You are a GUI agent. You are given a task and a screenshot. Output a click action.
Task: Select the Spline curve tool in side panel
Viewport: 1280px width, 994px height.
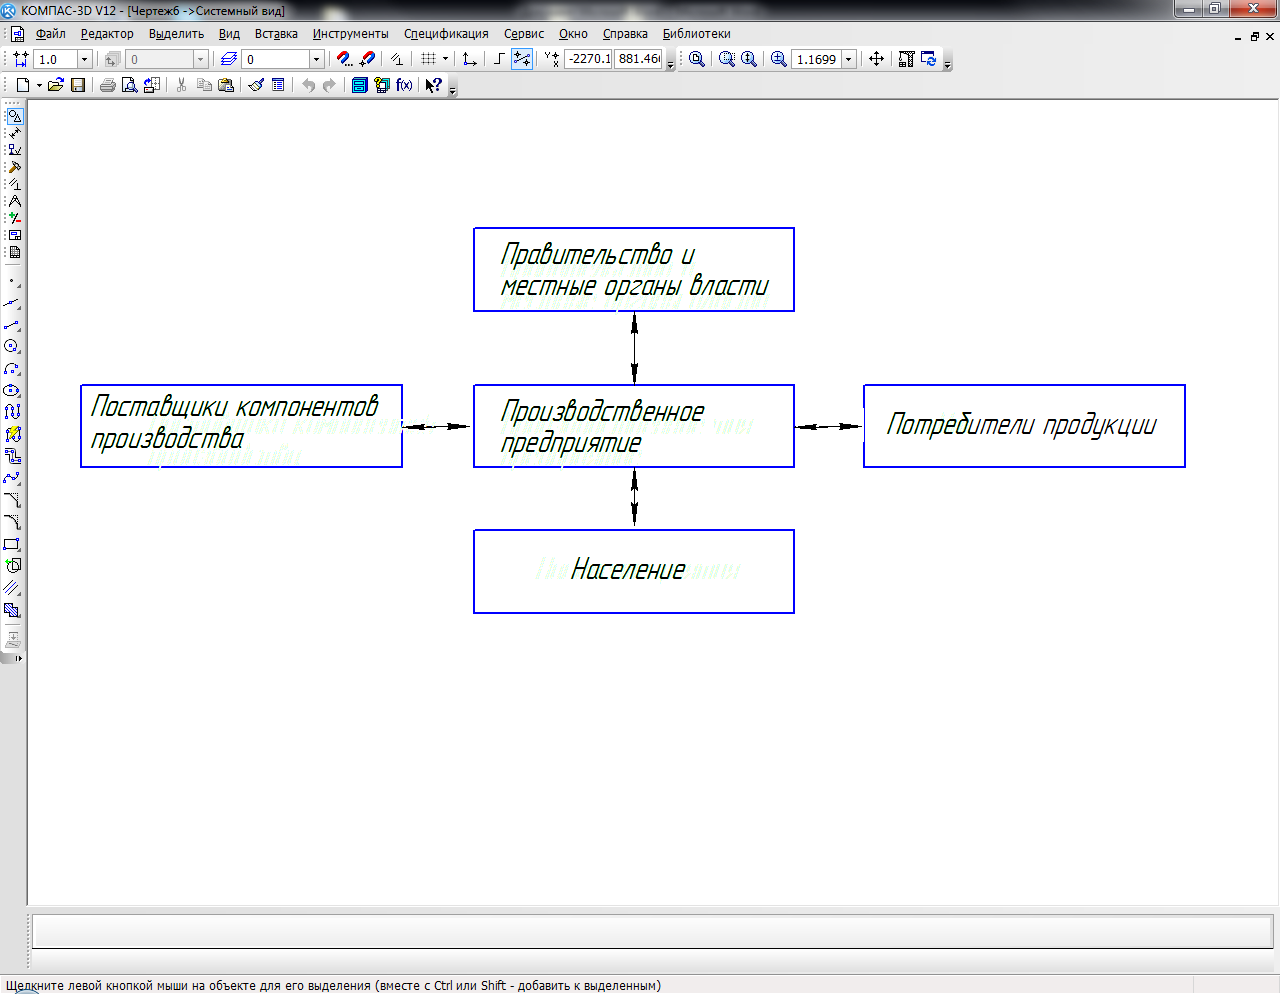coord(12,478)
